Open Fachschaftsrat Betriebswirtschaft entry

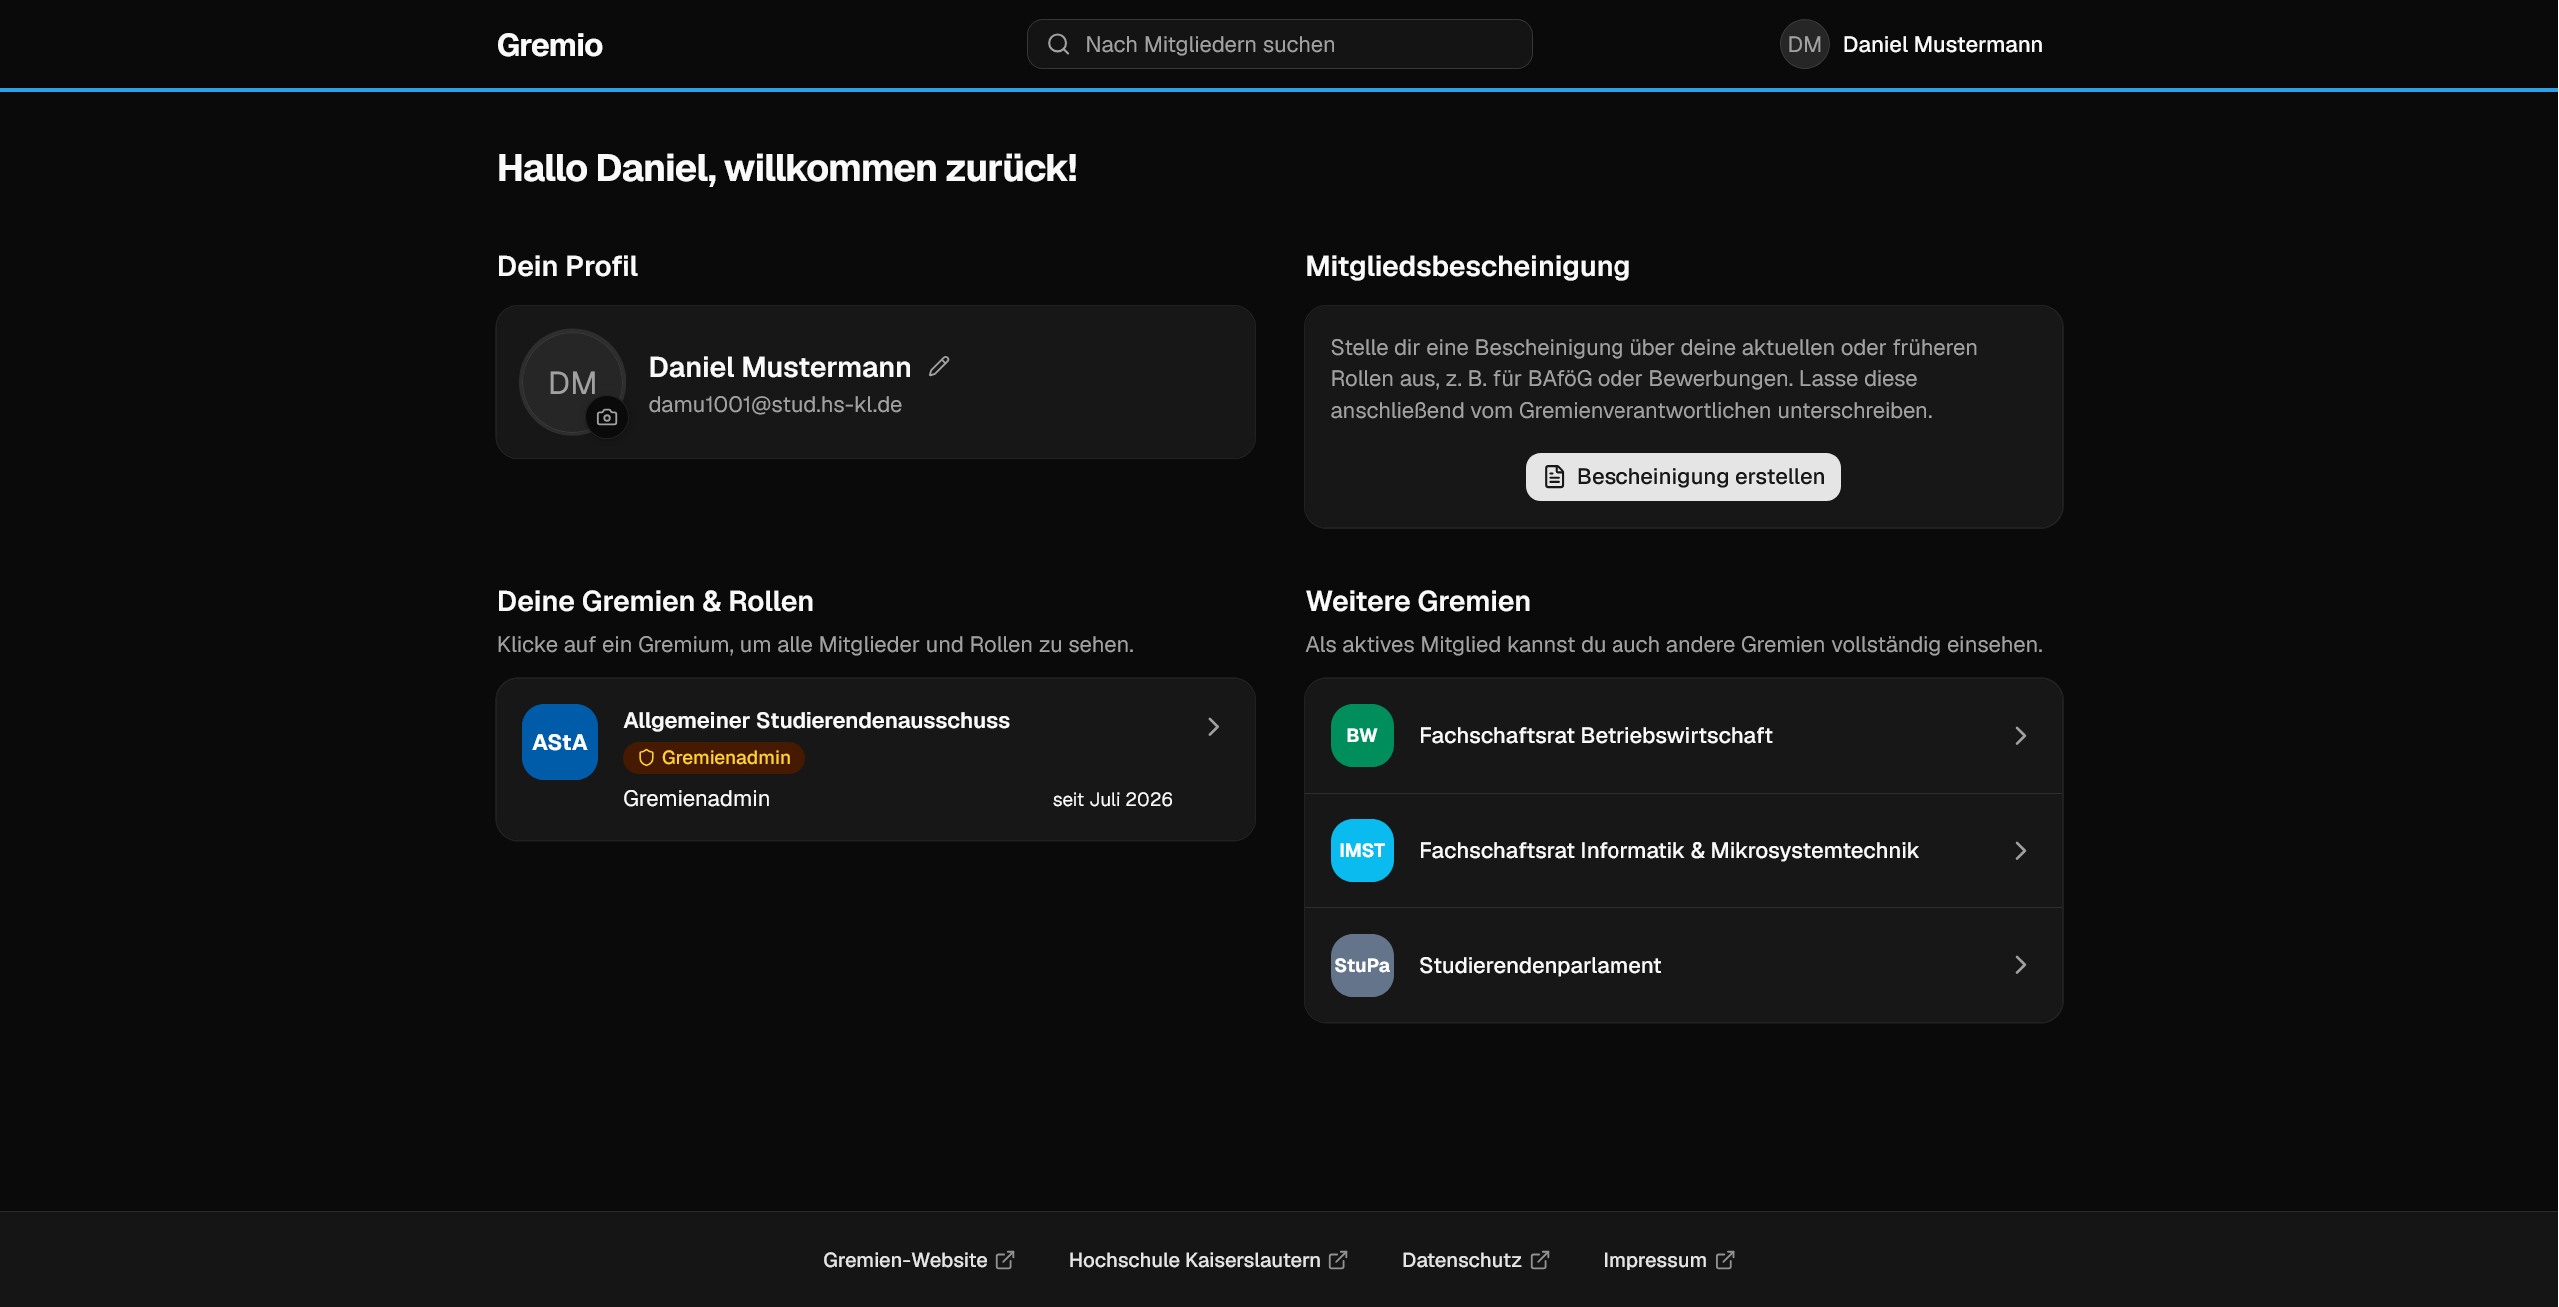[1683, 736]
